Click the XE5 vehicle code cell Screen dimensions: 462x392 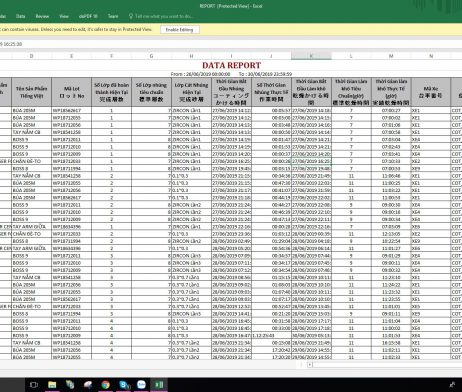click(x=431, y=306)
